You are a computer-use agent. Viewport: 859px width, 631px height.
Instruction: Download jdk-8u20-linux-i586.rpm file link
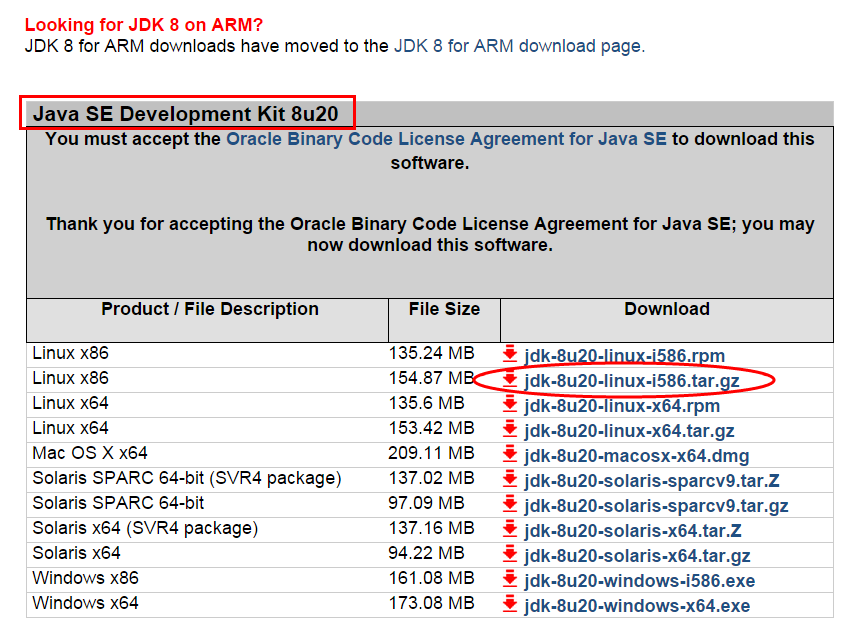[625, 356]
